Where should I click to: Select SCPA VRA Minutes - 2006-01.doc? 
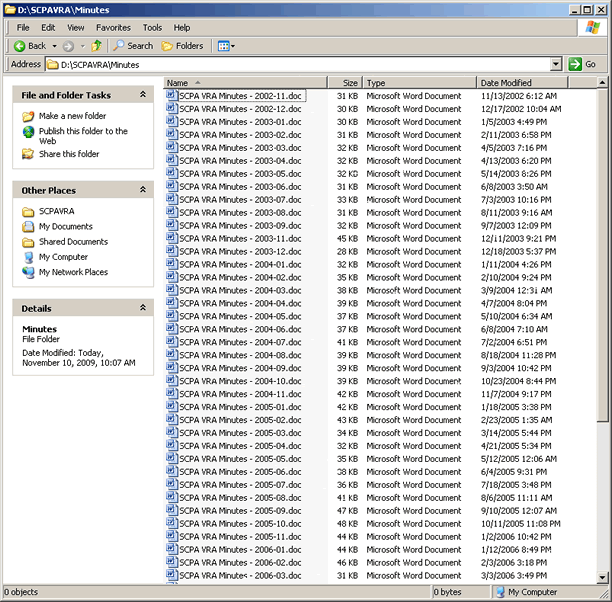coord(240,550)
